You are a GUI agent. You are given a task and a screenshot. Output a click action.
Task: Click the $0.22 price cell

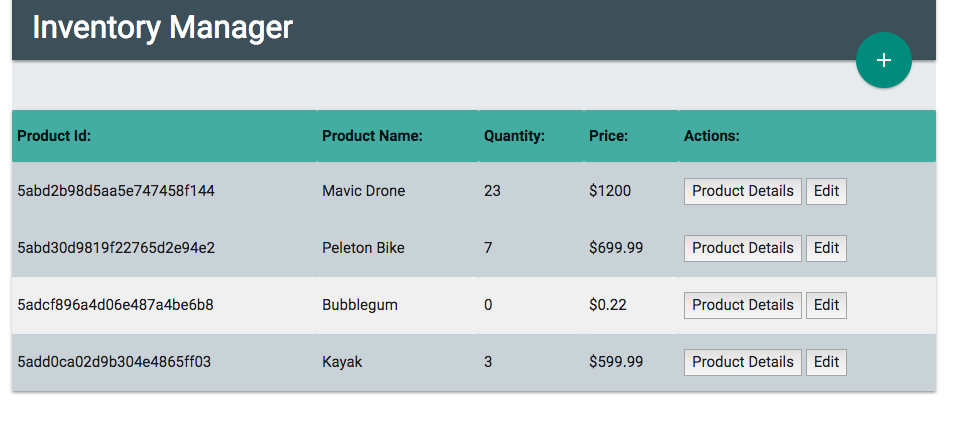(607, 305)
